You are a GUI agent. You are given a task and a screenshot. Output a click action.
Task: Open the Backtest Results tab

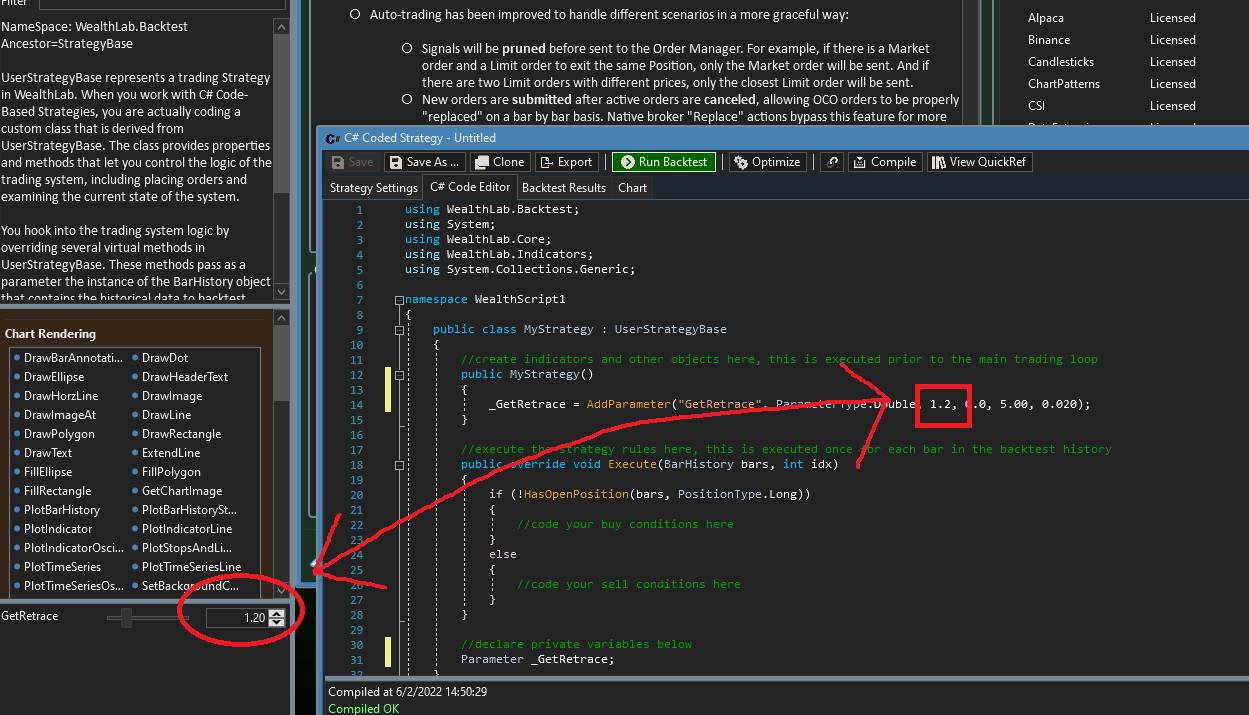tap(564, 188)
